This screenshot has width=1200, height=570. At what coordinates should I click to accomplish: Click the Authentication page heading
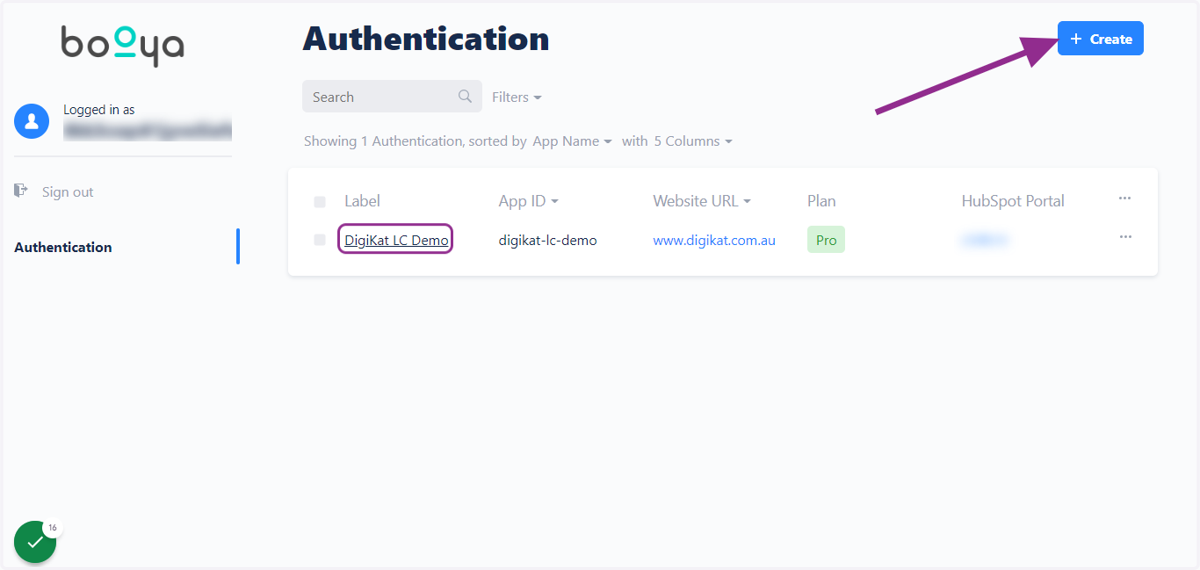426,39
